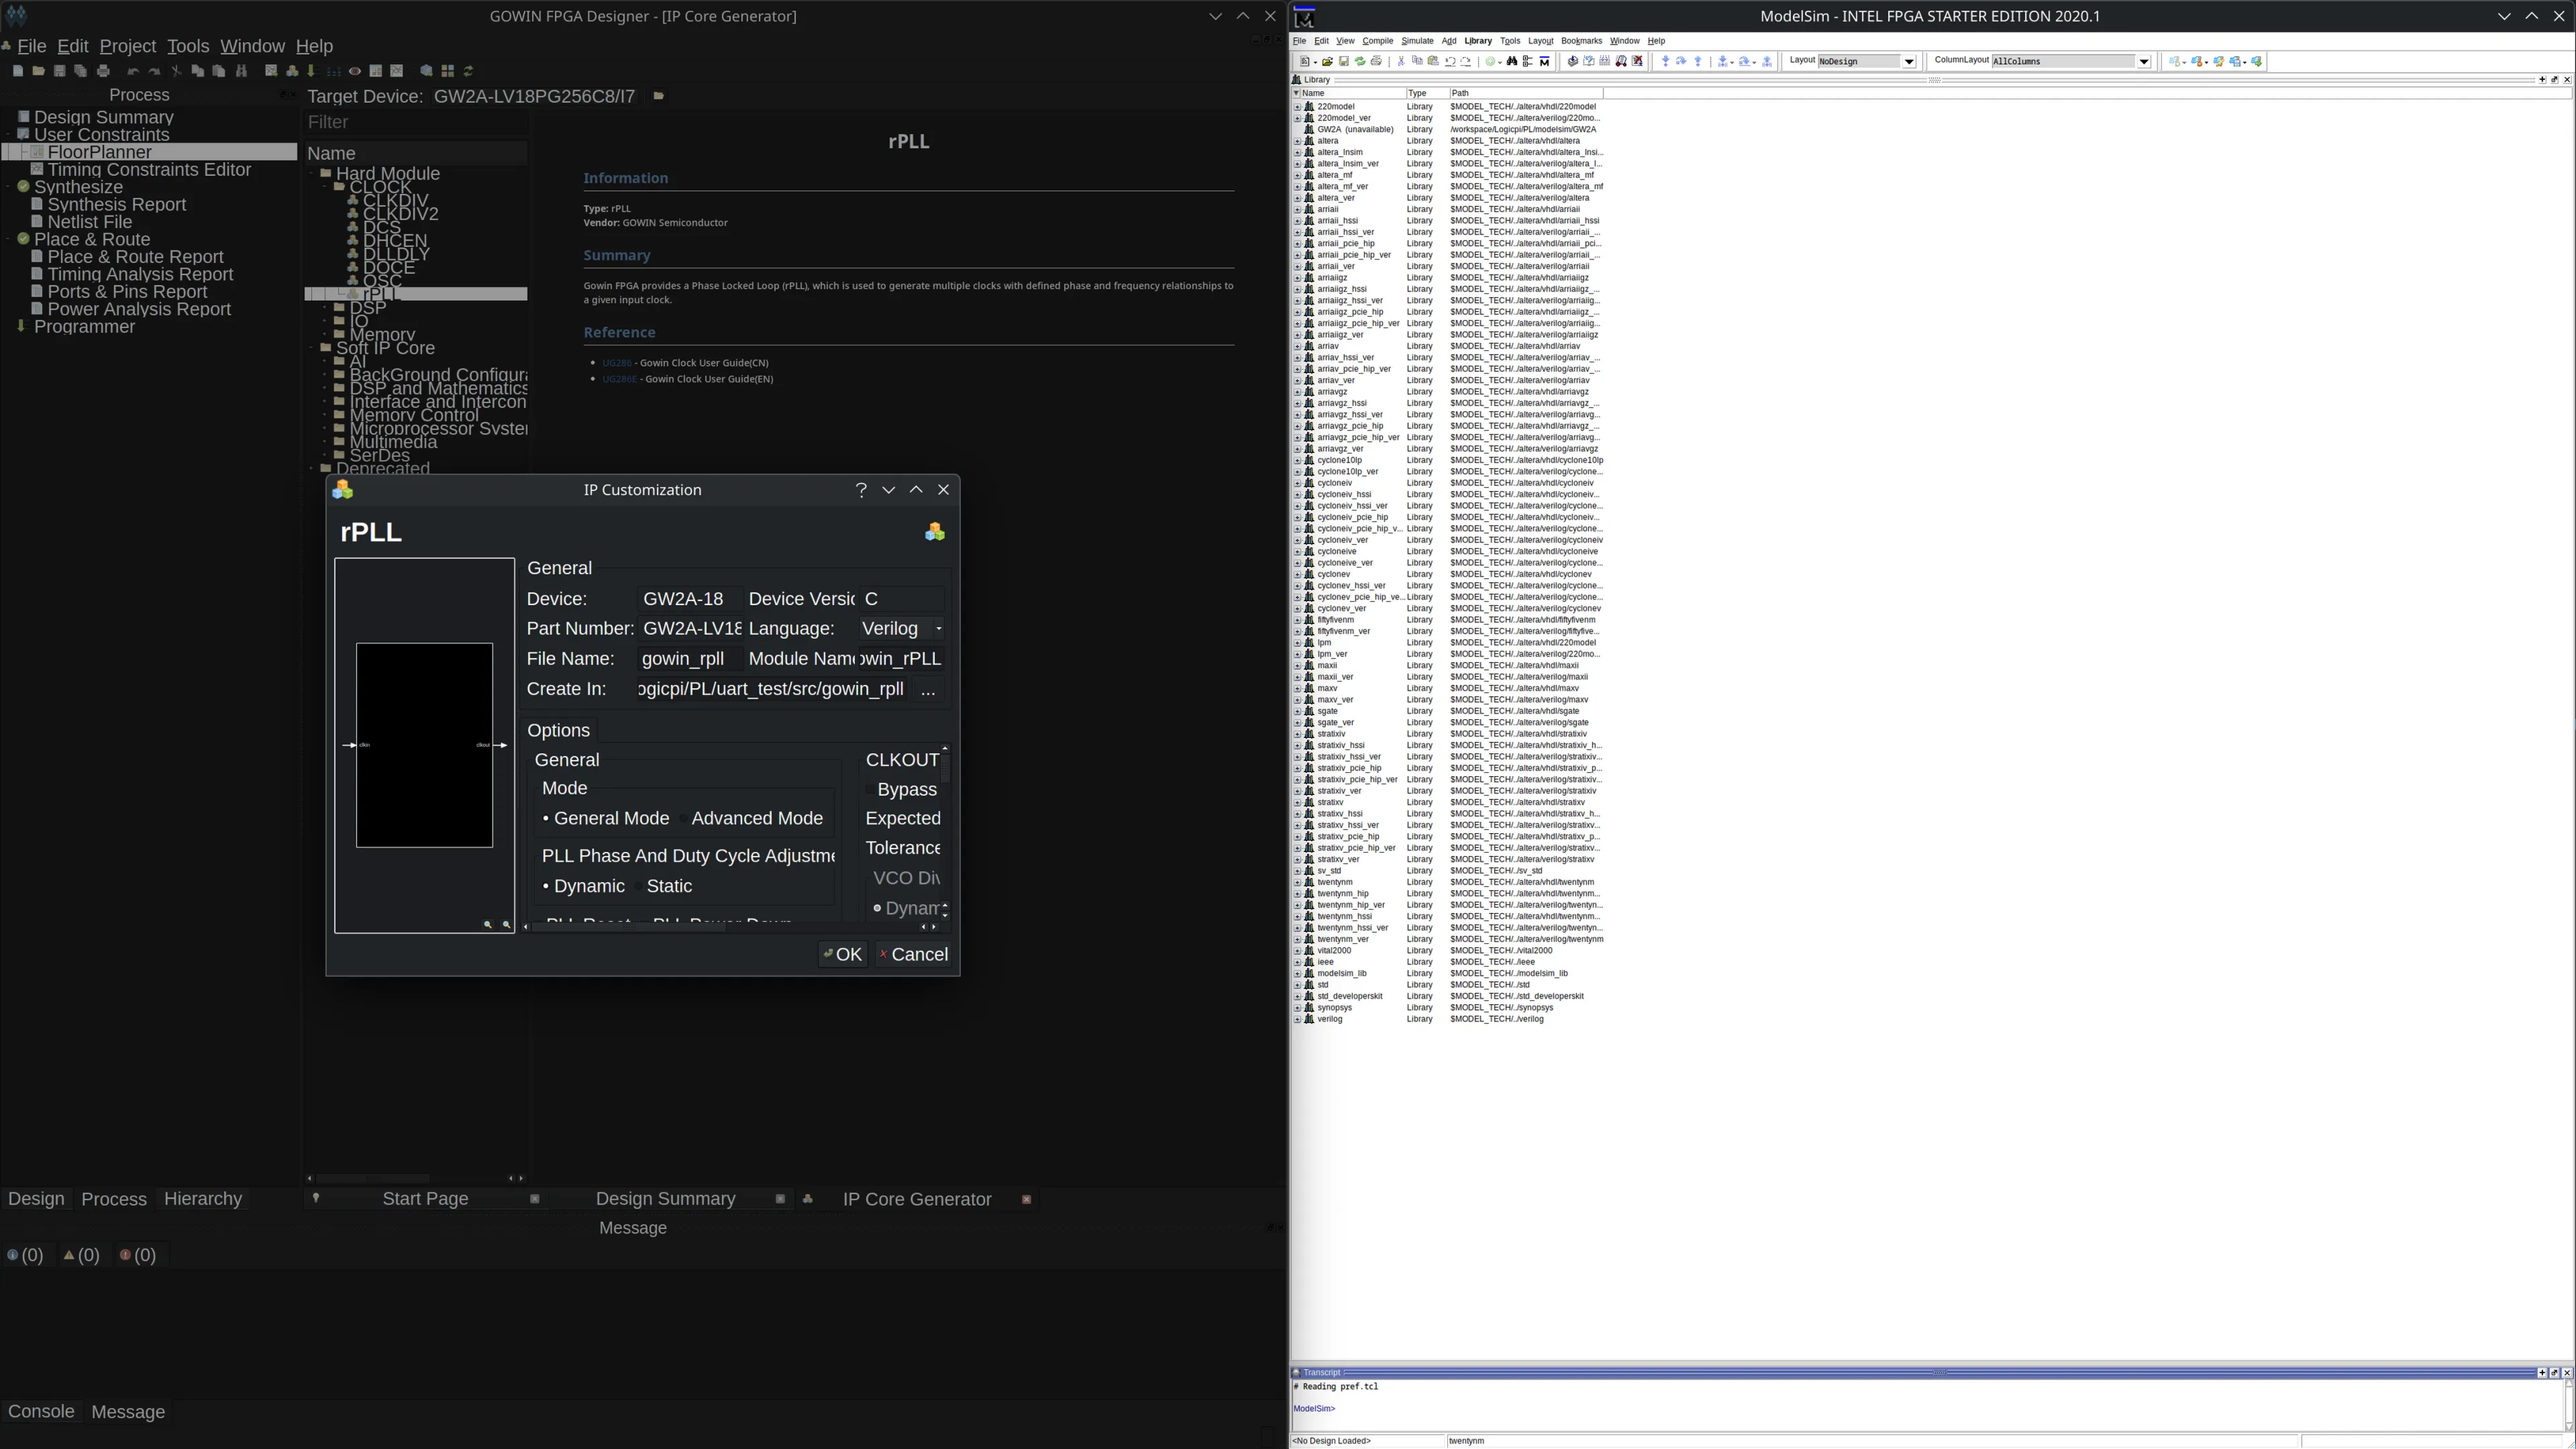Open the Compile menu in ModelSim
Viewport: 2576px width, 1449px height.
(x=1377, y=41)
